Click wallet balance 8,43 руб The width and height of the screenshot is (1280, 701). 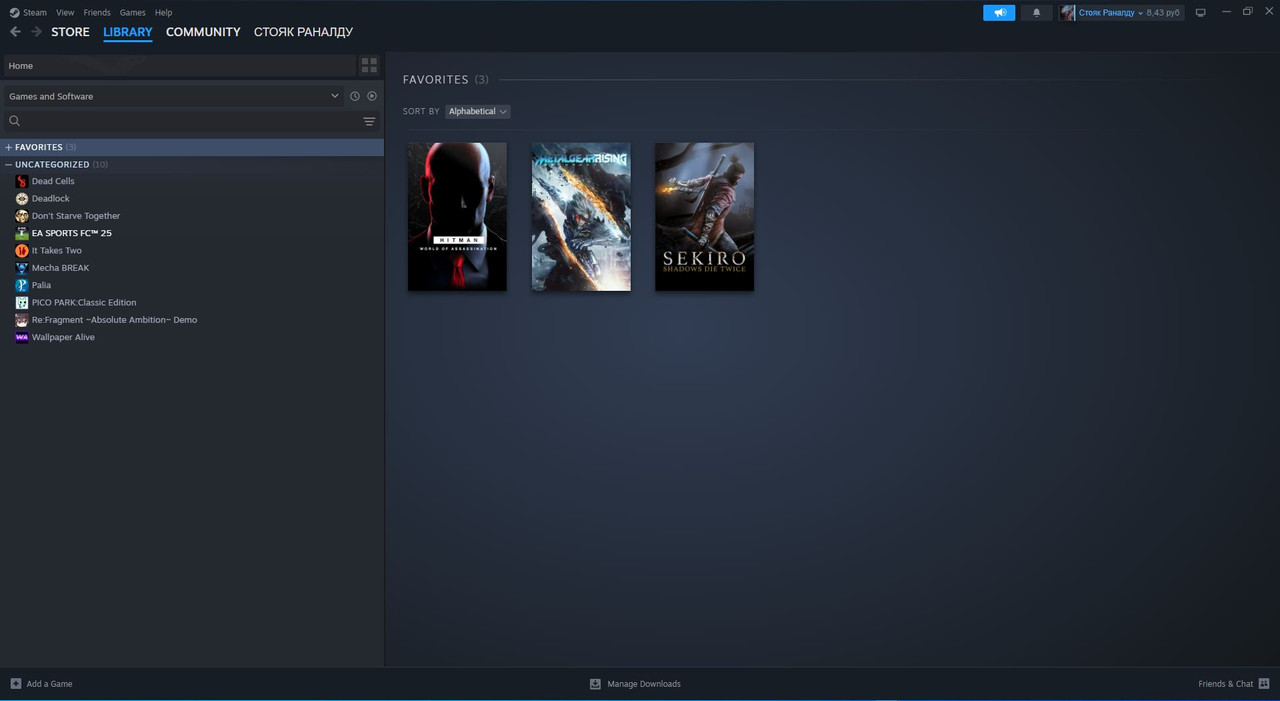coord(1163,13)
